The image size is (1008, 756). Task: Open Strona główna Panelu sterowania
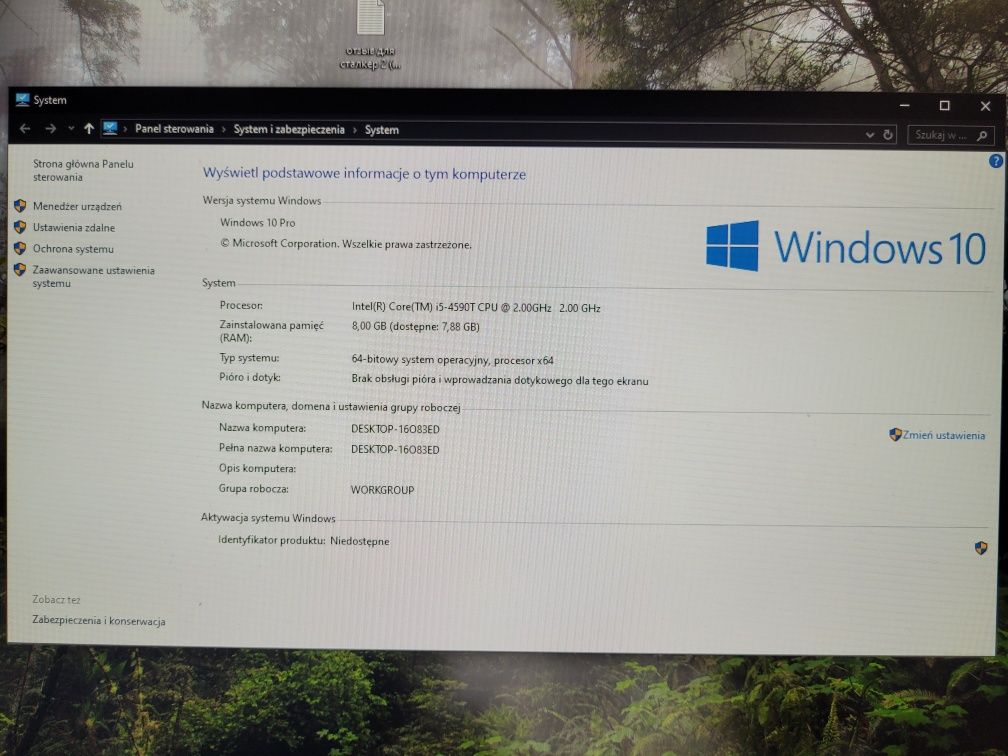pyautogui.click(x=83, y=170)
